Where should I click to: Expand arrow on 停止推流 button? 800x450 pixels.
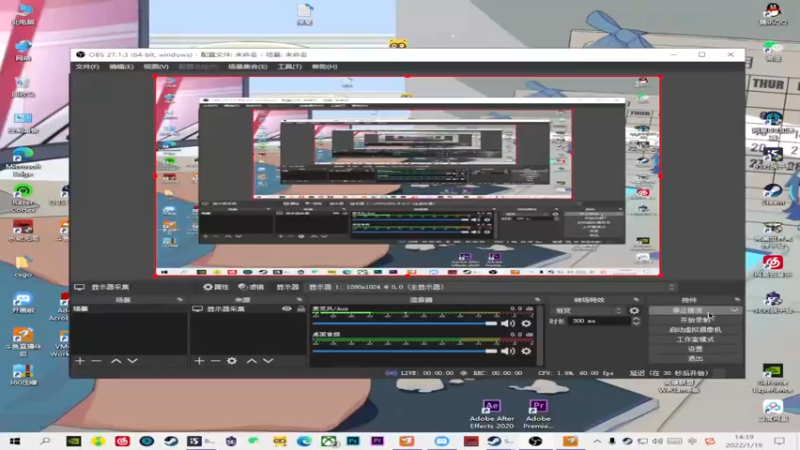coord(734,310)
